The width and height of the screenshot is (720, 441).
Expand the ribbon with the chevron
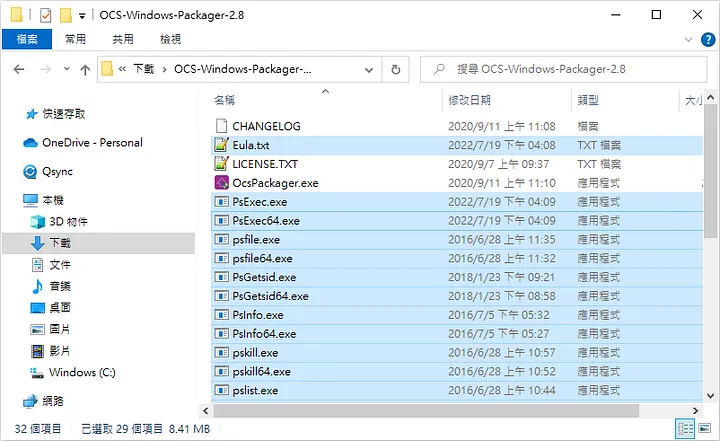[x=688, y=40]
